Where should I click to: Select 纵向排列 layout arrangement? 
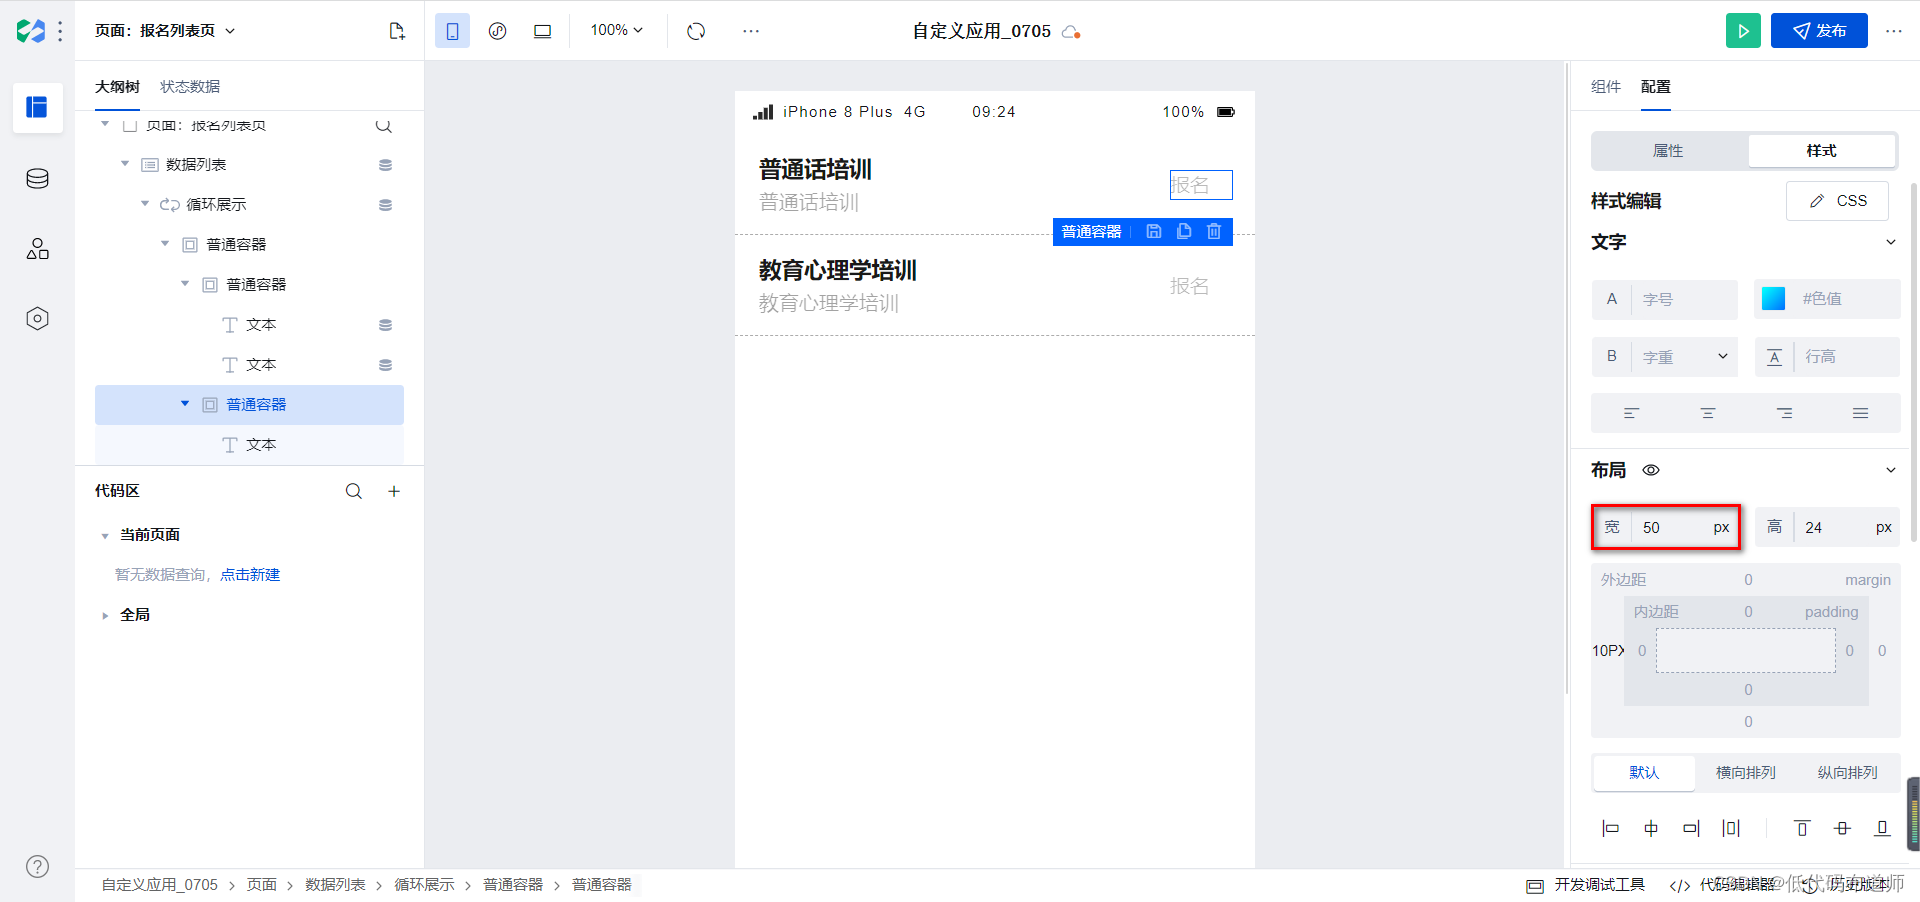tap(1847, 773)
